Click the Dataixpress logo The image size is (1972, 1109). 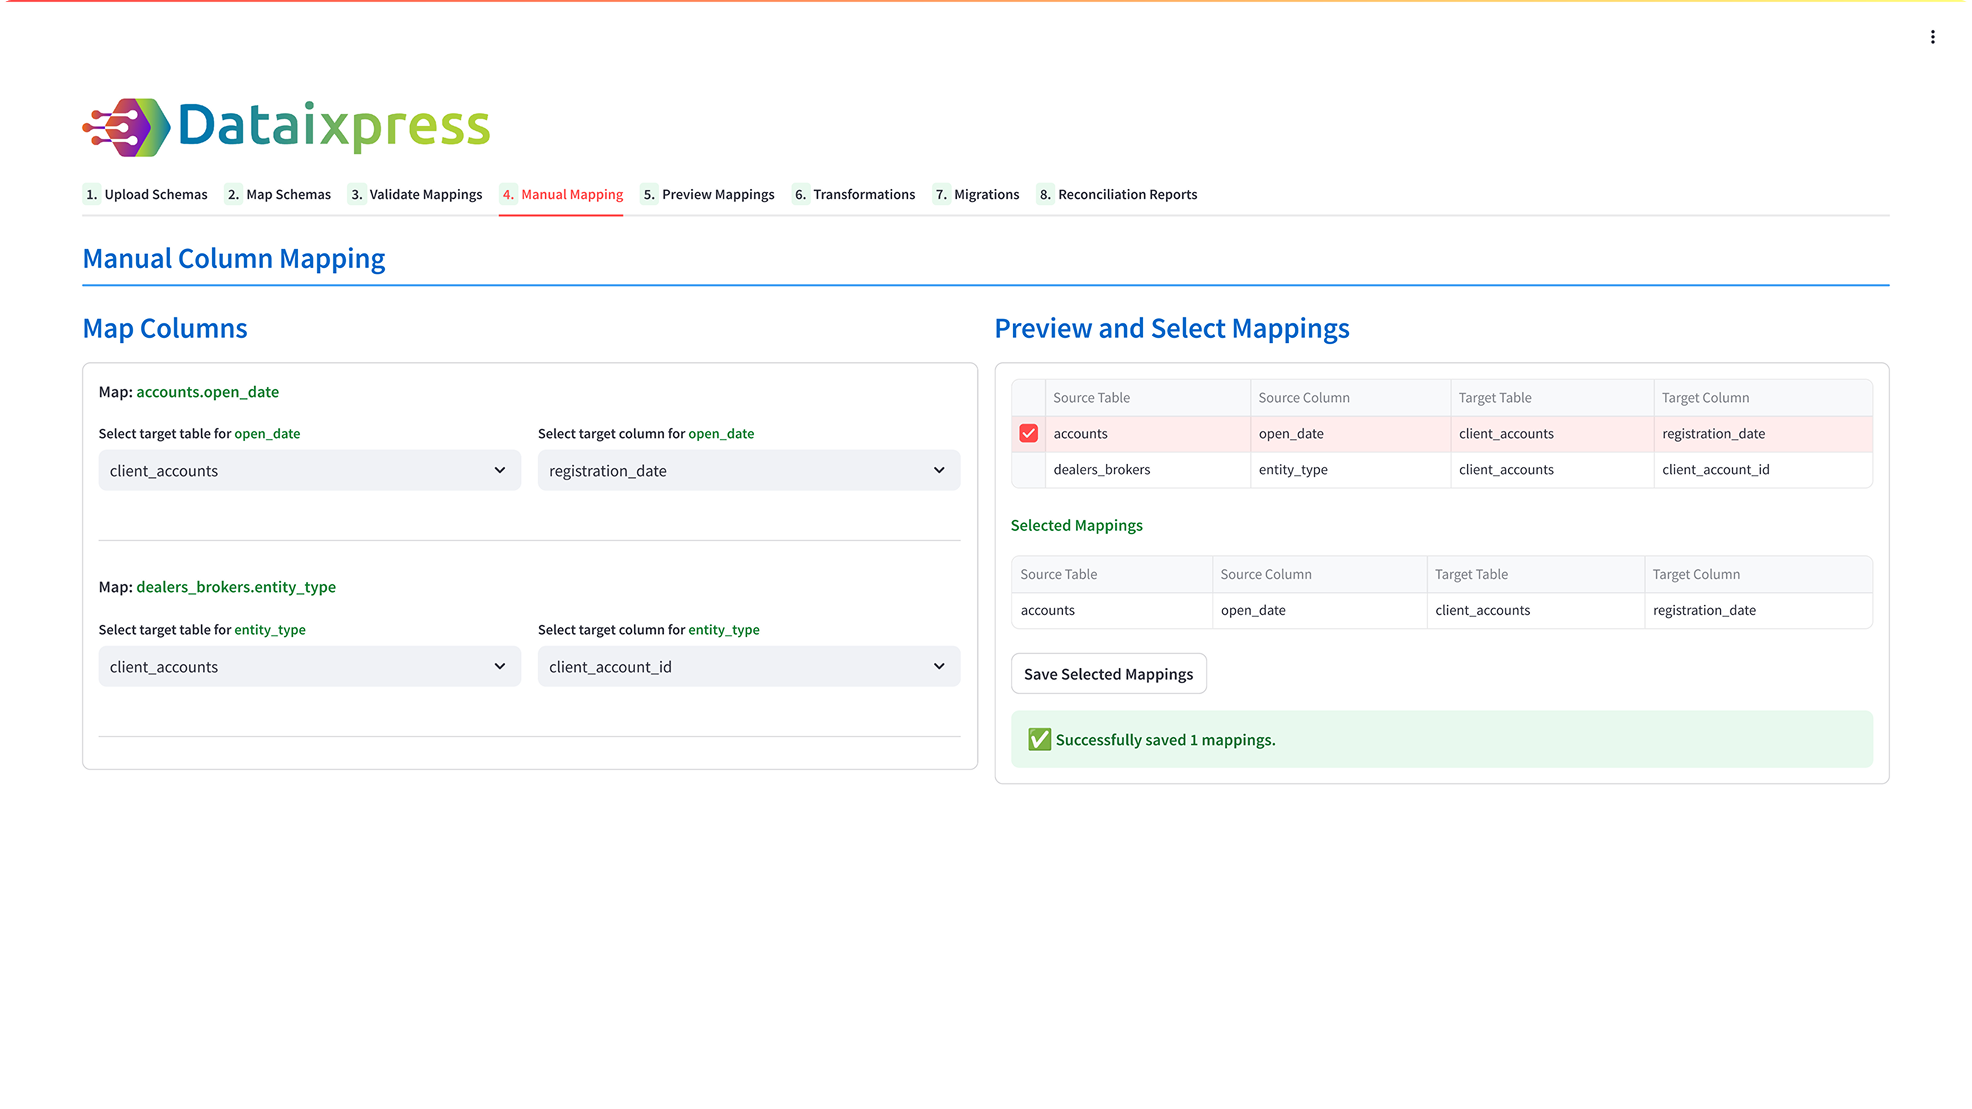[286, 127]
